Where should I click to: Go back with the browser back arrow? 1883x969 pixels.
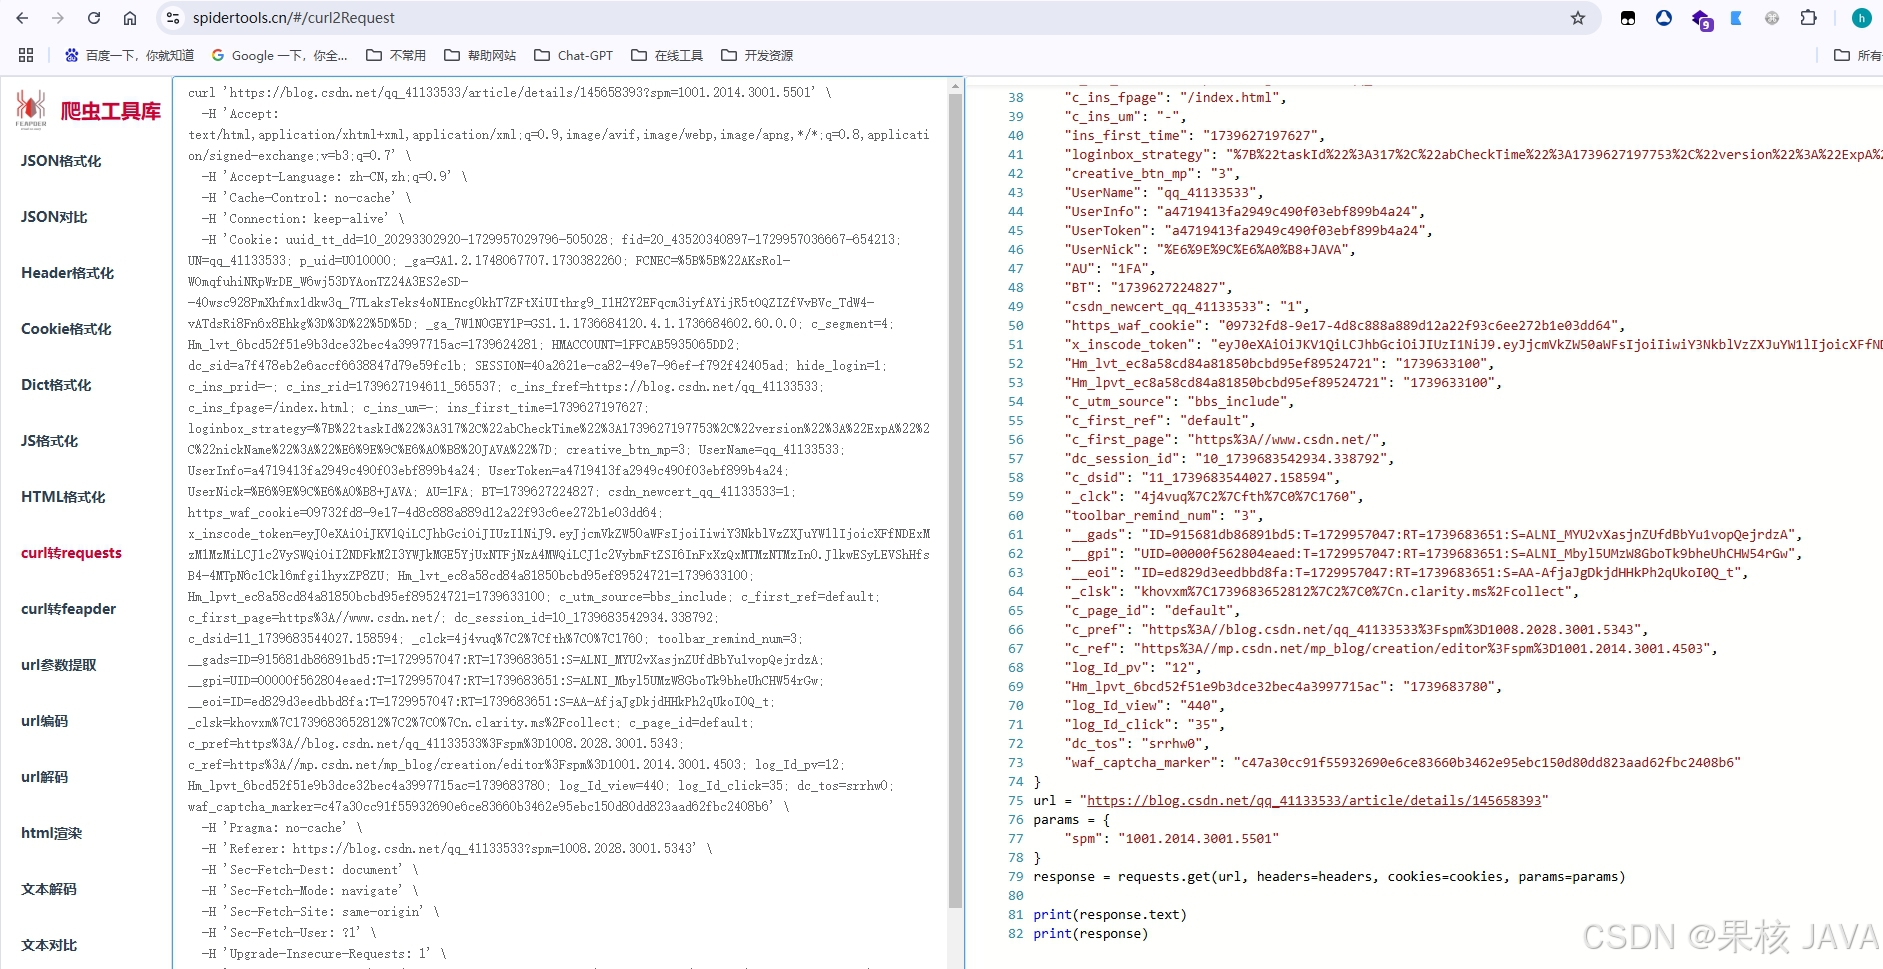coord(22,18)
